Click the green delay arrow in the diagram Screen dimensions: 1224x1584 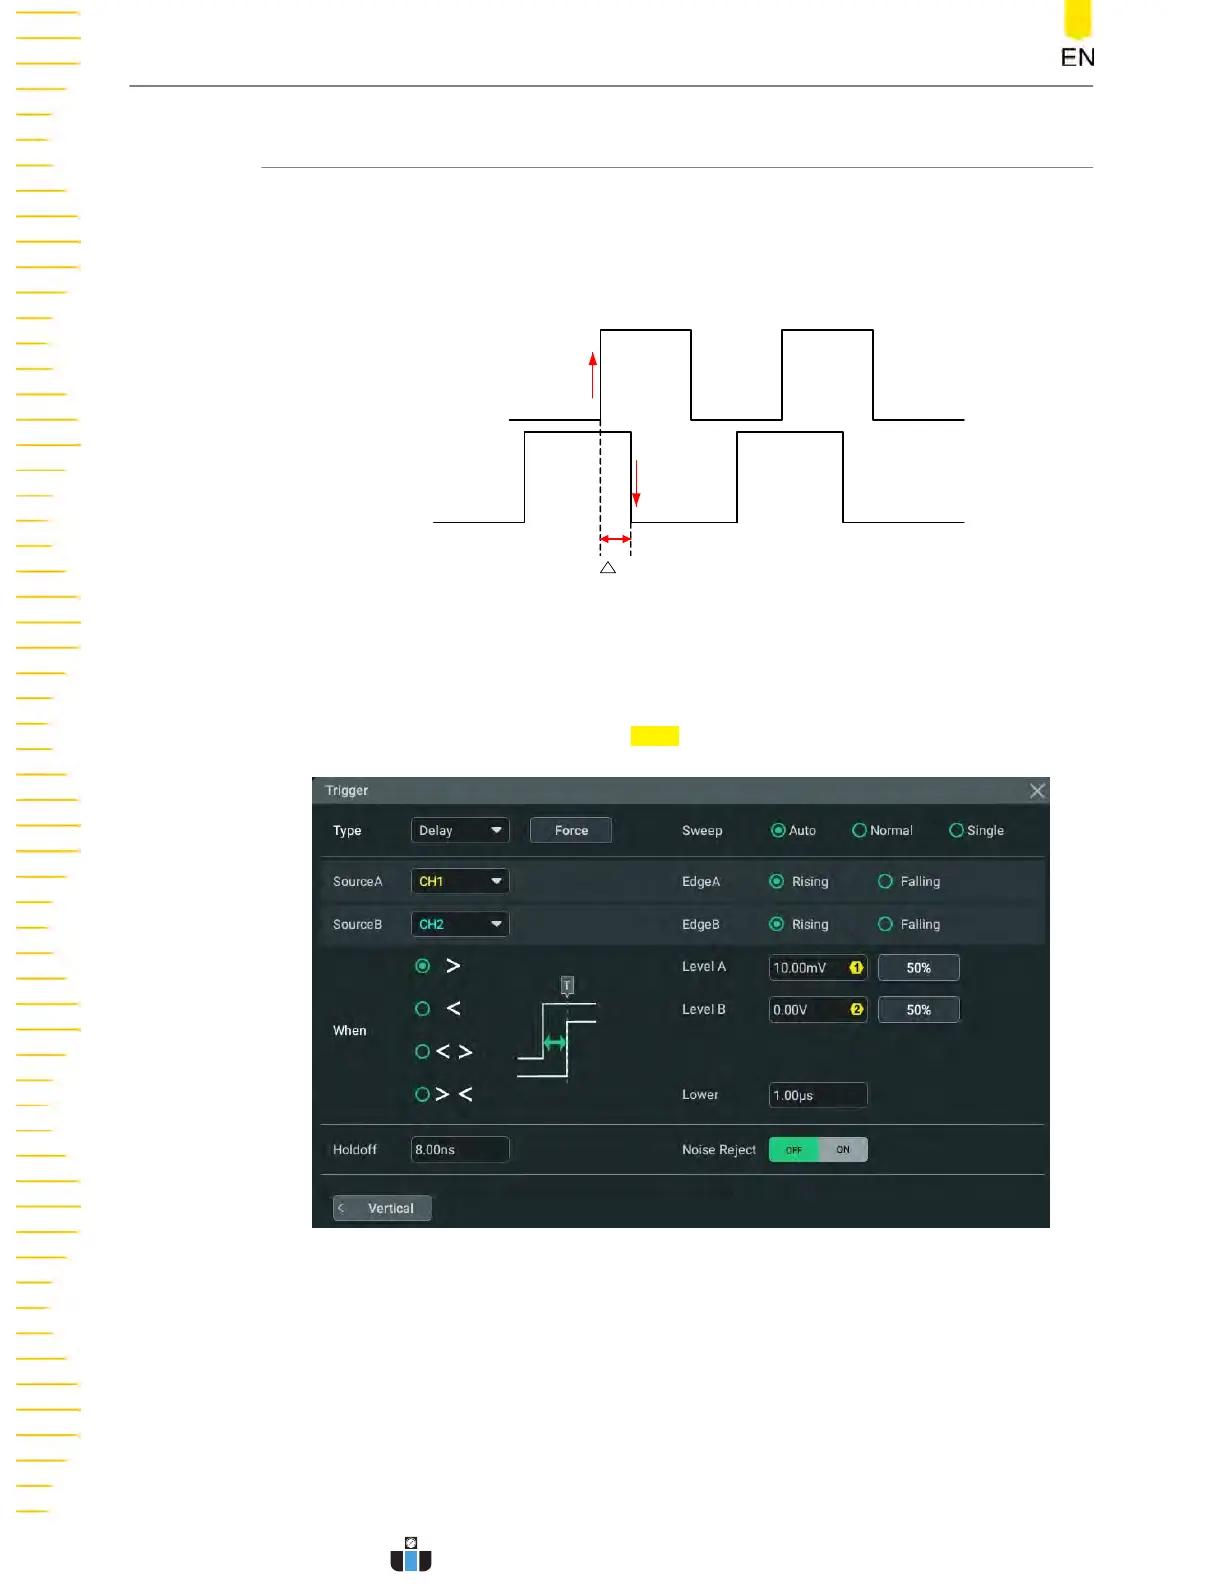click(555, 1042)
